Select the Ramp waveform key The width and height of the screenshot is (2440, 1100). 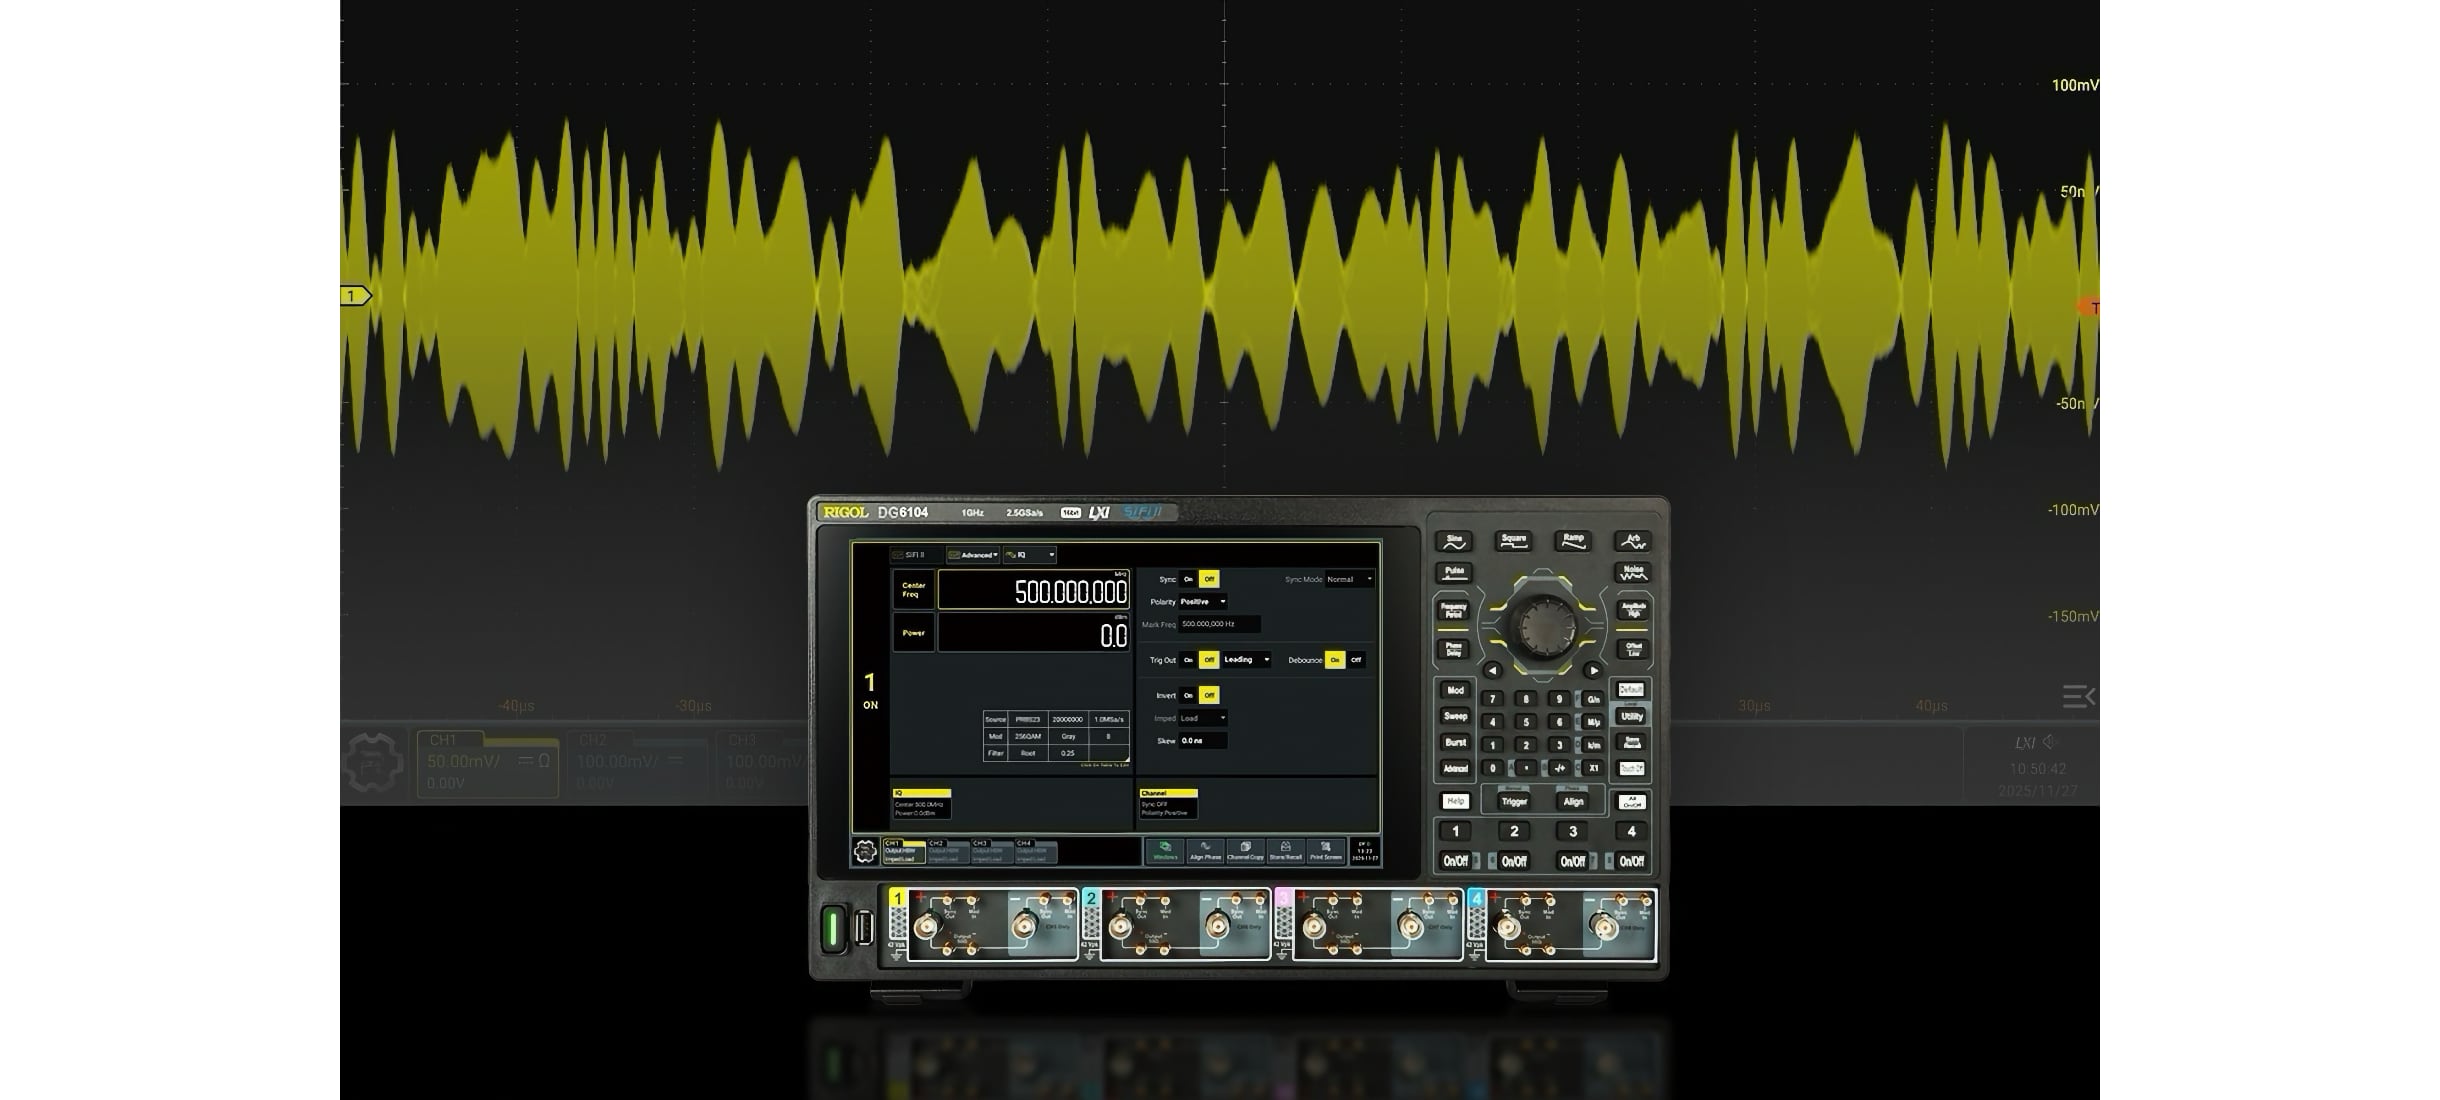1573,542
